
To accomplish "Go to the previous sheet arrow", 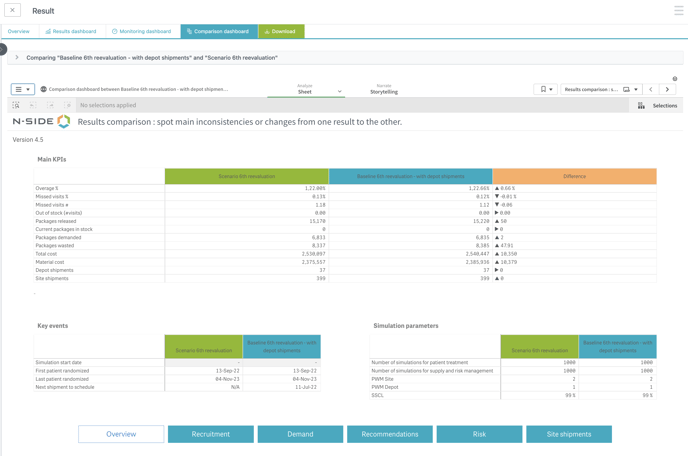I will (651, 89).
